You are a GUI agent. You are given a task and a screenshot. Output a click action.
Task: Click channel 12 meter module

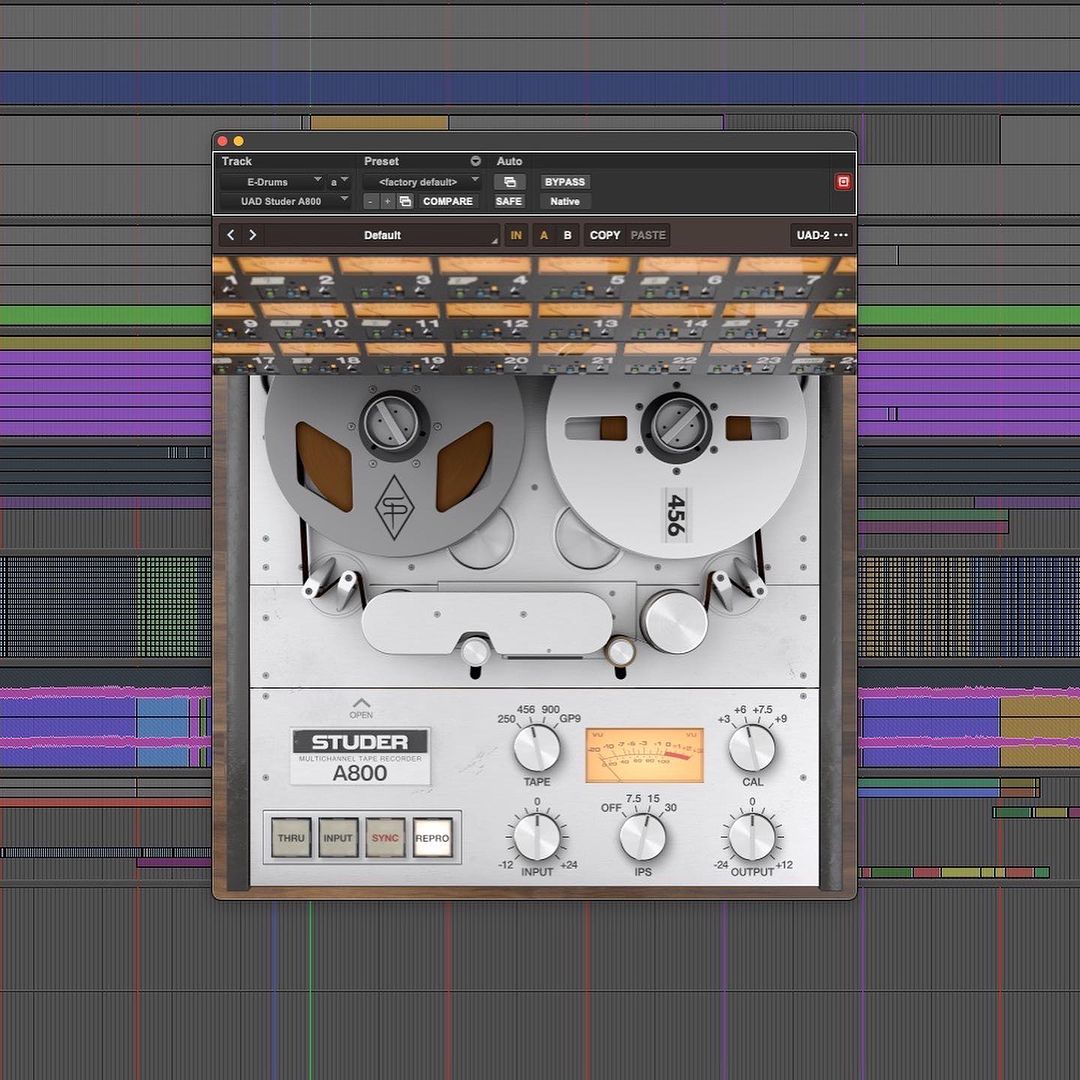tap(489, 322)
